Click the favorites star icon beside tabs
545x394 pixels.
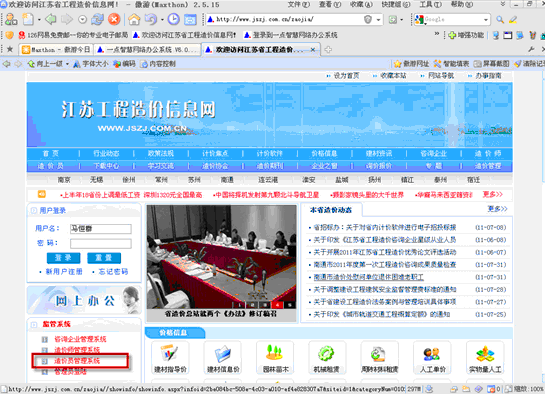coord(10,49)
